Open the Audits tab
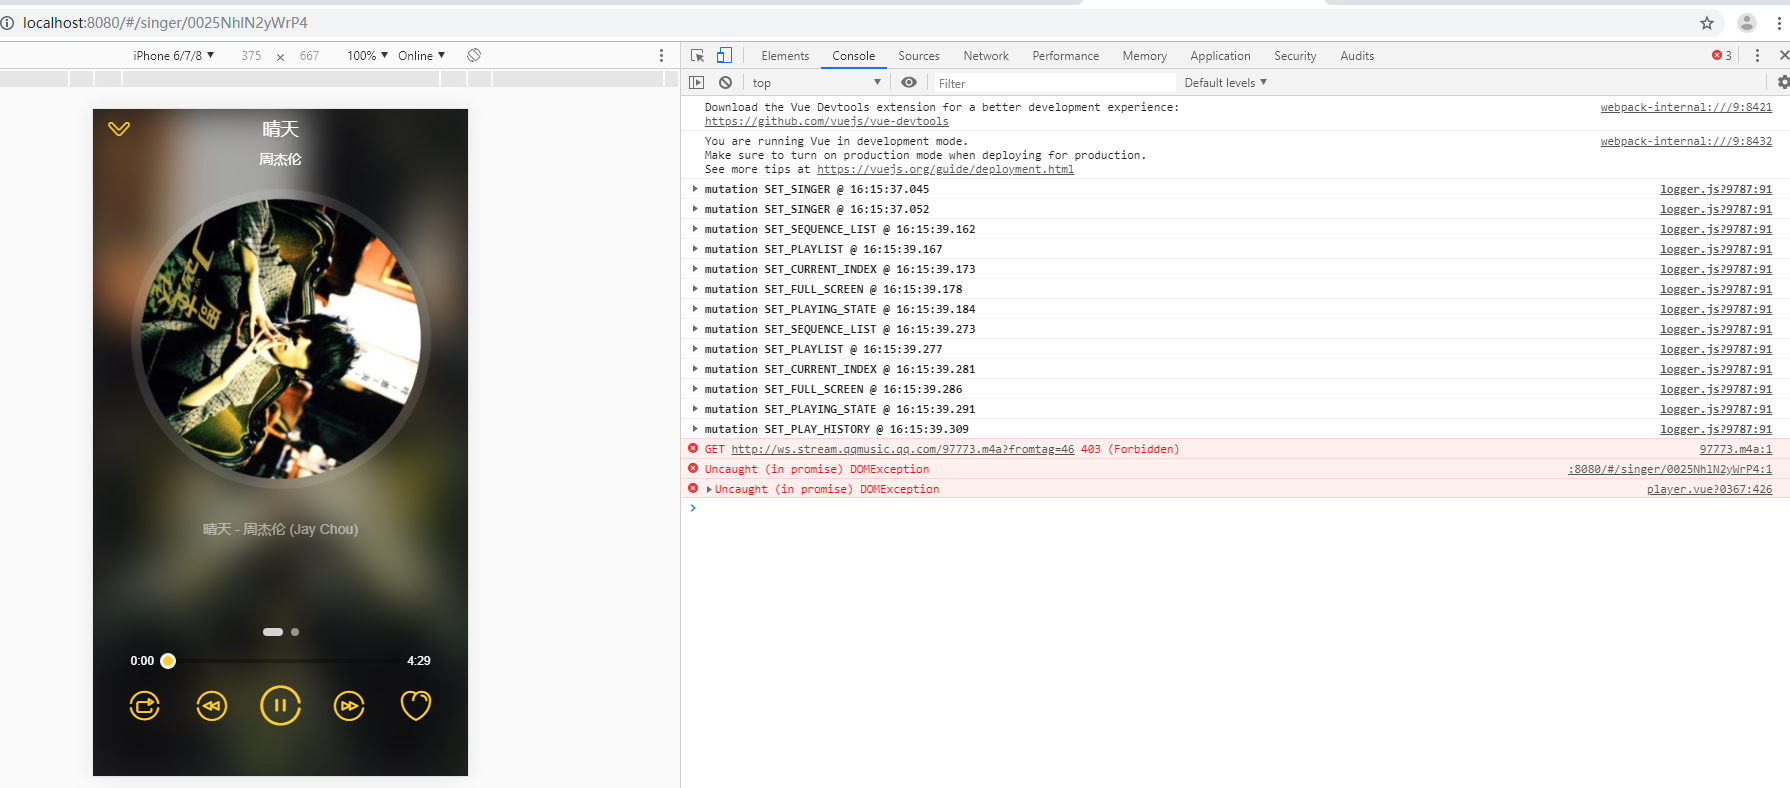1790x788 pixels. click(x=1357, y=56)
